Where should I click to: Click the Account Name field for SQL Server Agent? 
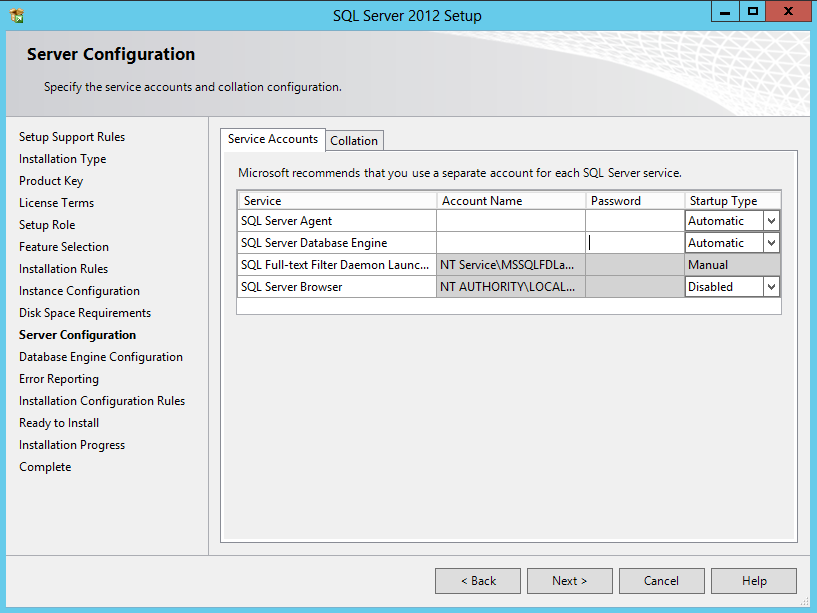click(x=511, y=221)
